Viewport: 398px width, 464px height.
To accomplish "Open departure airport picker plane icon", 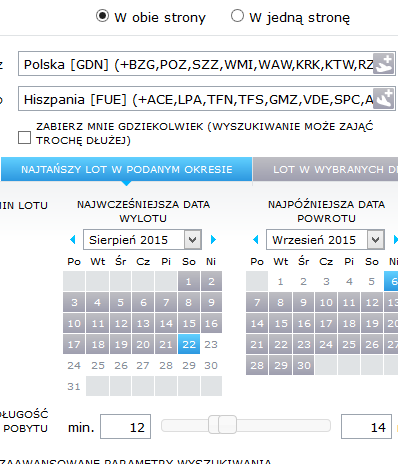I will 383,64.
